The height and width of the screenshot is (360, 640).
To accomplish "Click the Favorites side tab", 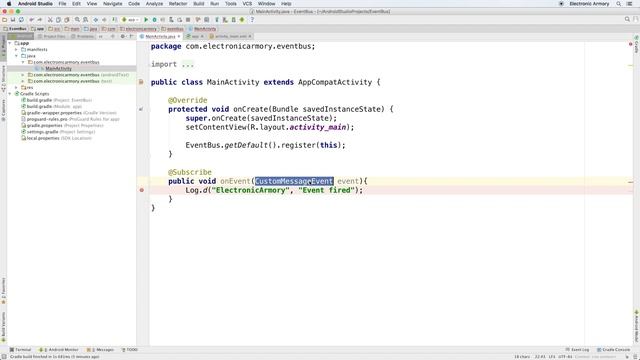I will pos(4,291).
